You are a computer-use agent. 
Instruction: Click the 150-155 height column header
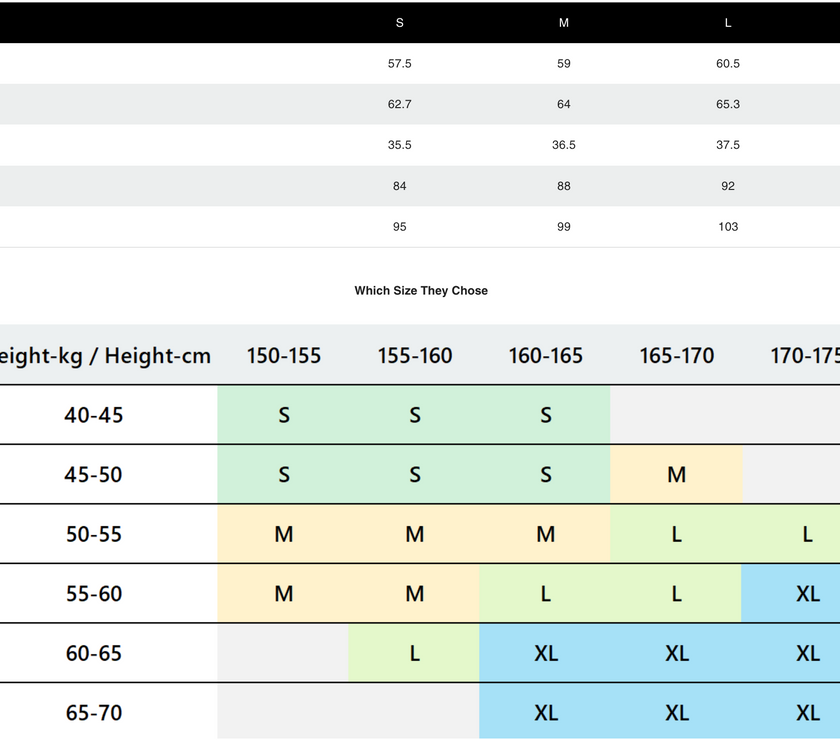coord(284,355)
